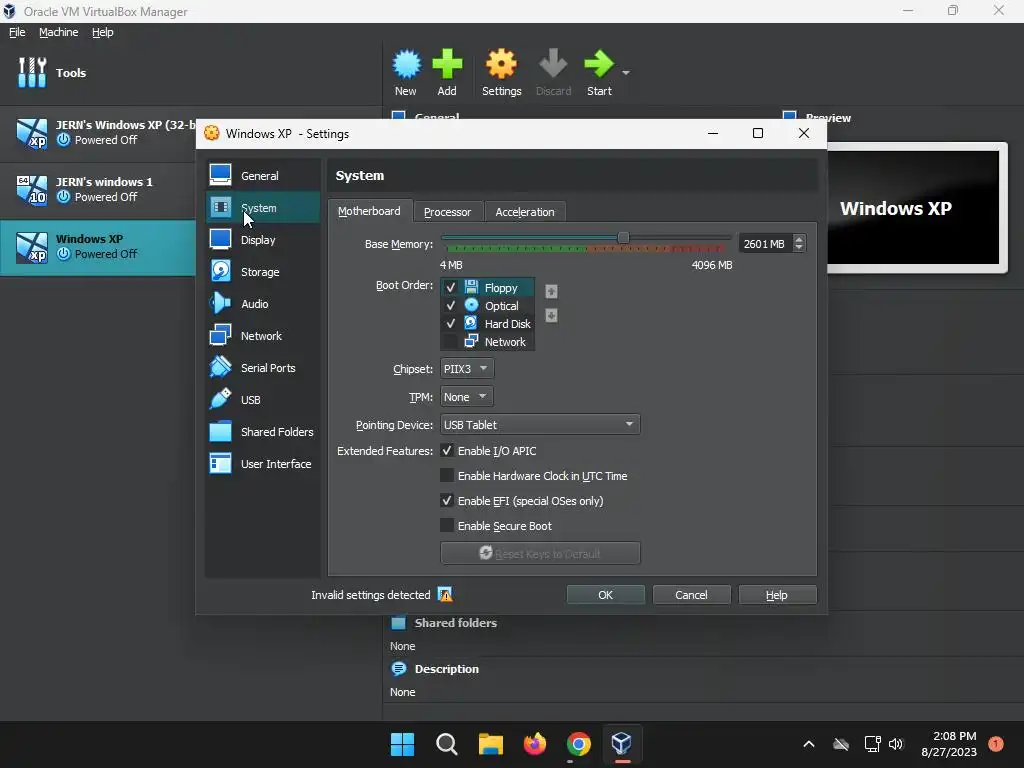Enable Hardware Clock in UTC Time
Screen dimensions: 1024x768
point(447,475)
